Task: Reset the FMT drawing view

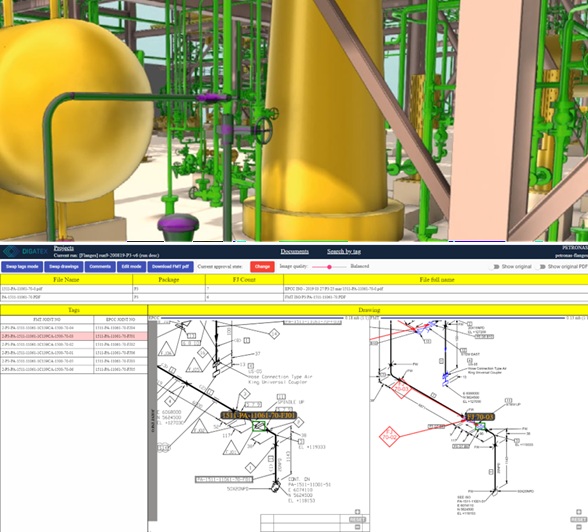Action: (579, 520)
